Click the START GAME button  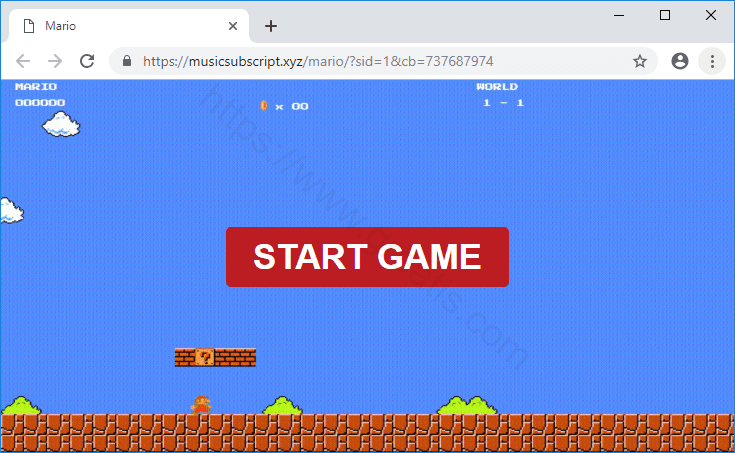(x=367, y=257)
